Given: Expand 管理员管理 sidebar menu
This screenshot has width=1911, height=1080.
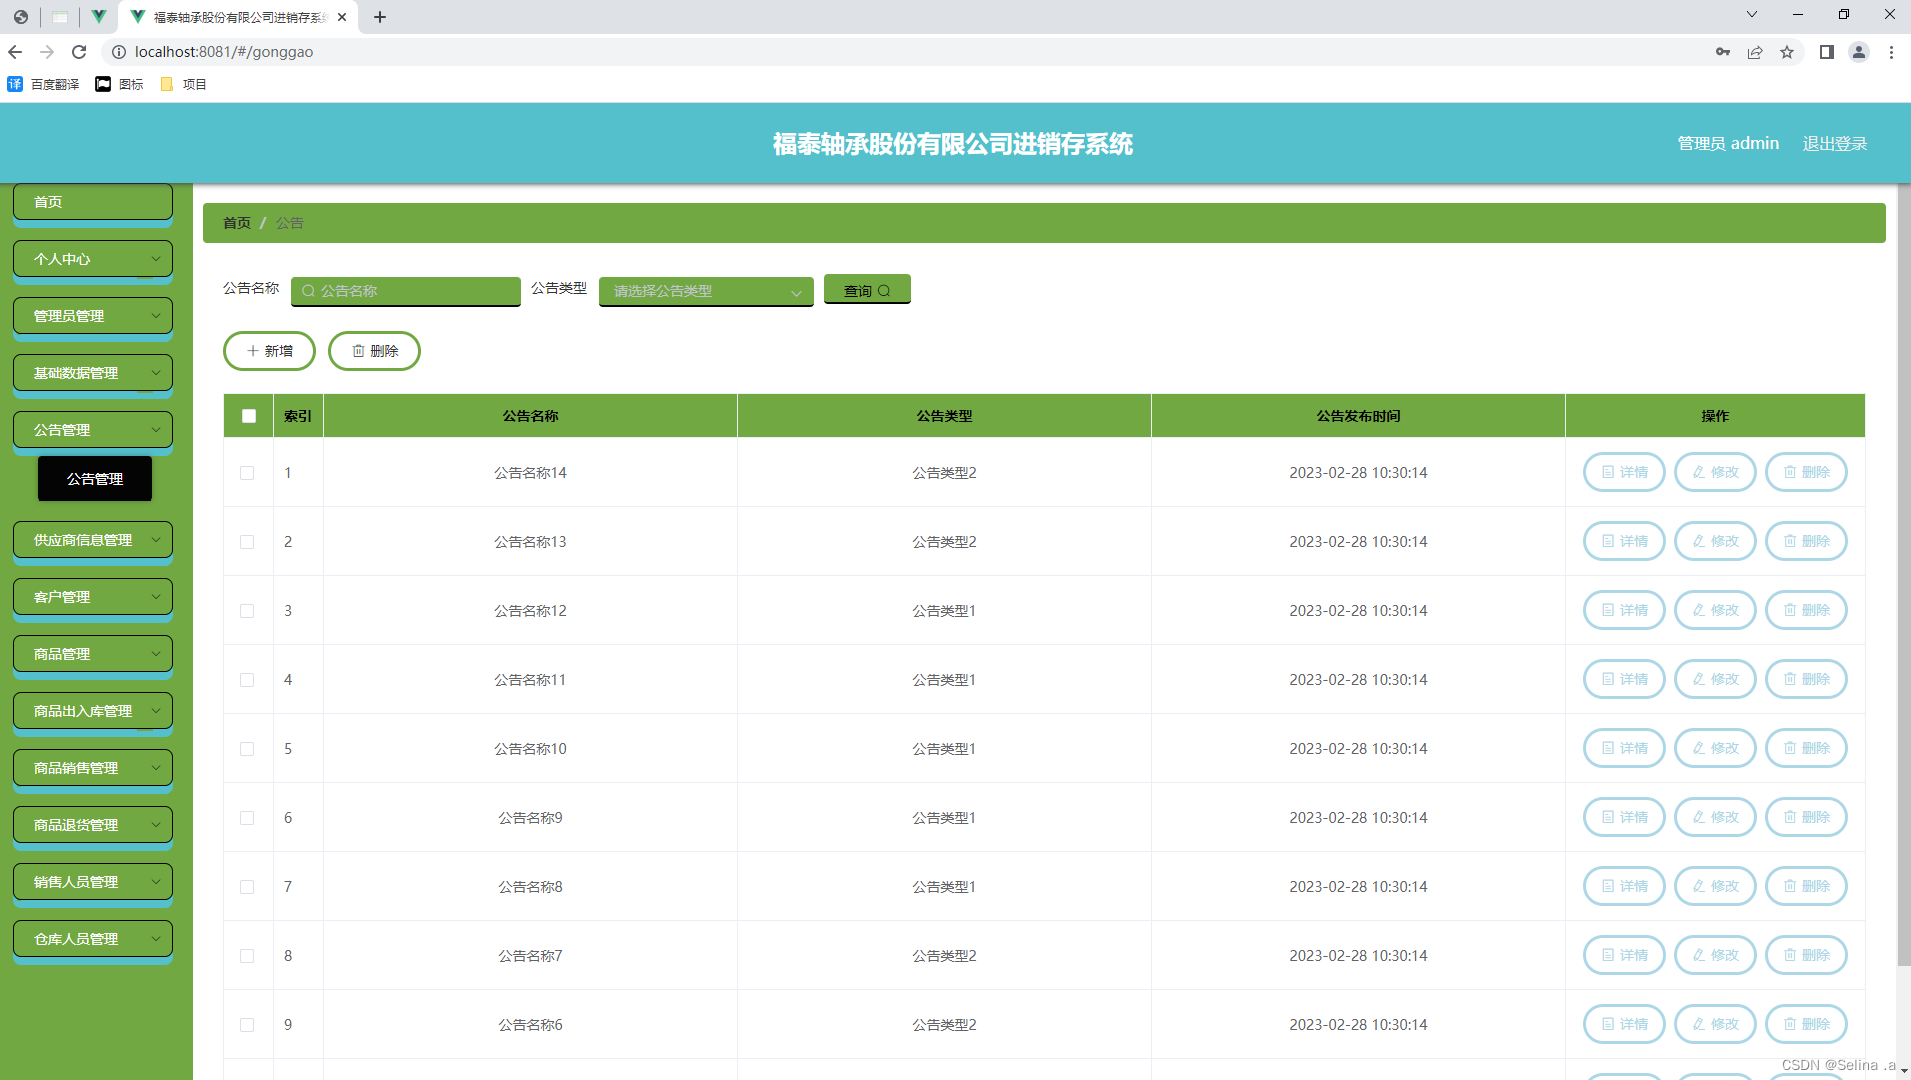Looking at the screenshot, I should pyautogui.click(x=93, y=316).
